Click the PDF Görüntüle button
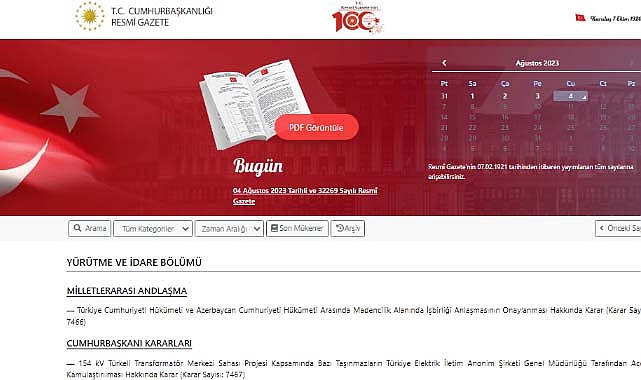This screenshot has width=641, height=380. [x=316, y=127]
